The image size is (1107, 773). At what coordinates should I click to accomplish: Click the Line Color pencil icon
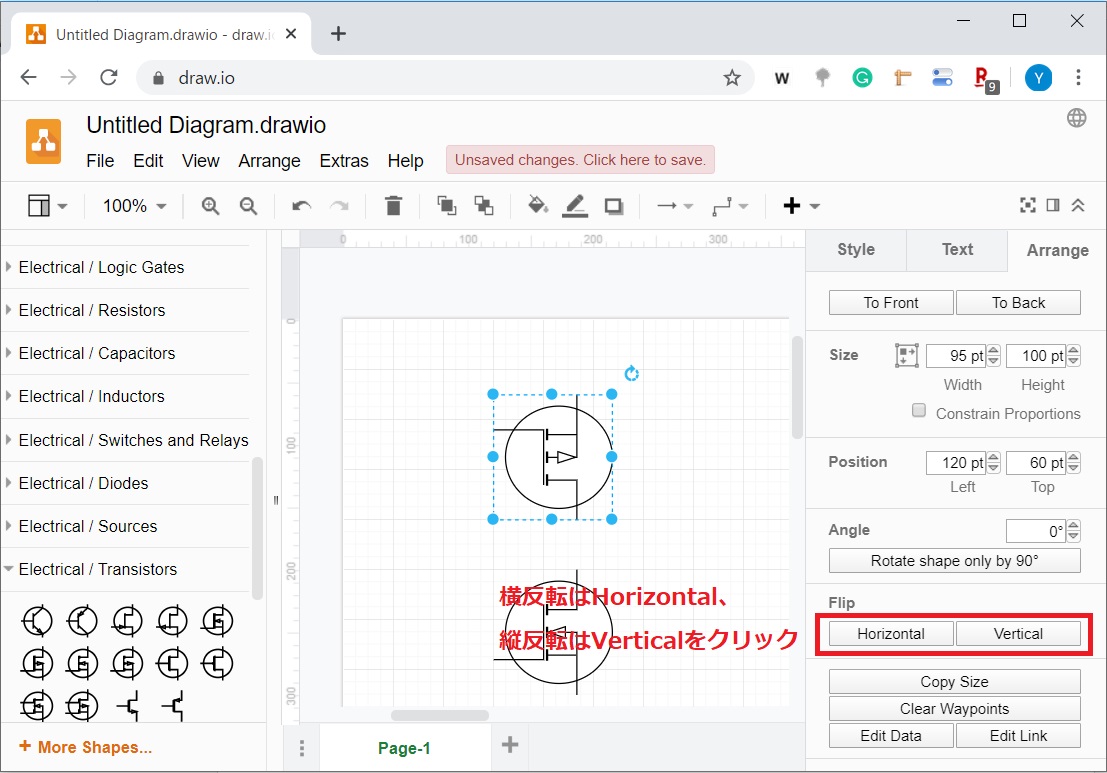pos(575,206)
